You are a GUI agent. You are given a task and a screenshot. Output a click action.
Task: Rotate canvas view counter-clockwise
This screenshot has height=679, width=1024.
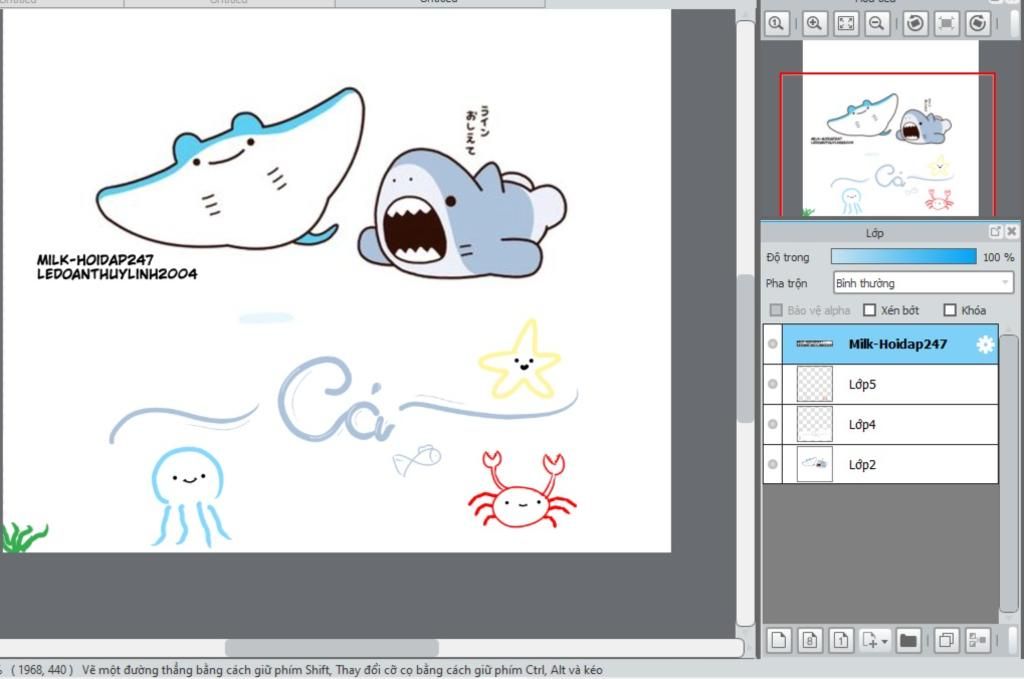point(915,24)
